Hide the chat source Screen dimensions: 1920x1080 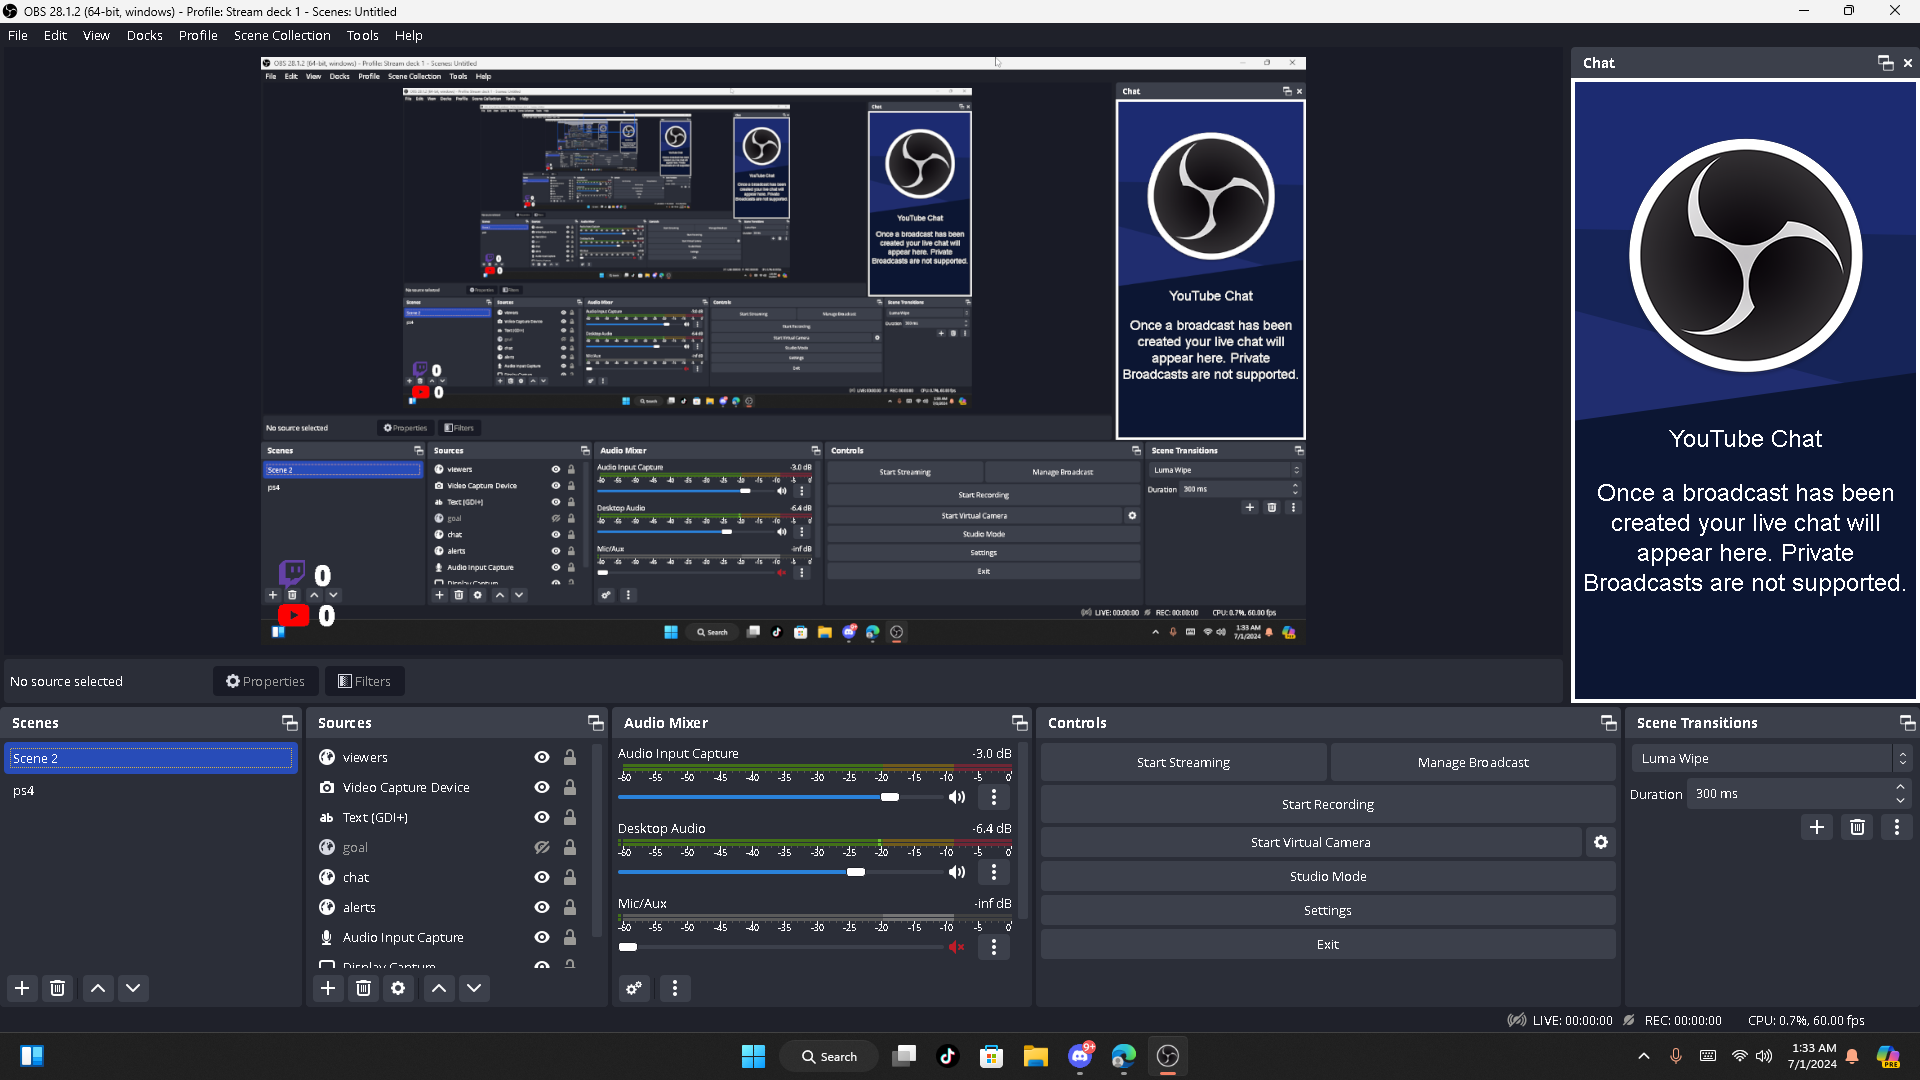pyautogui.click(x=542, y=878)
